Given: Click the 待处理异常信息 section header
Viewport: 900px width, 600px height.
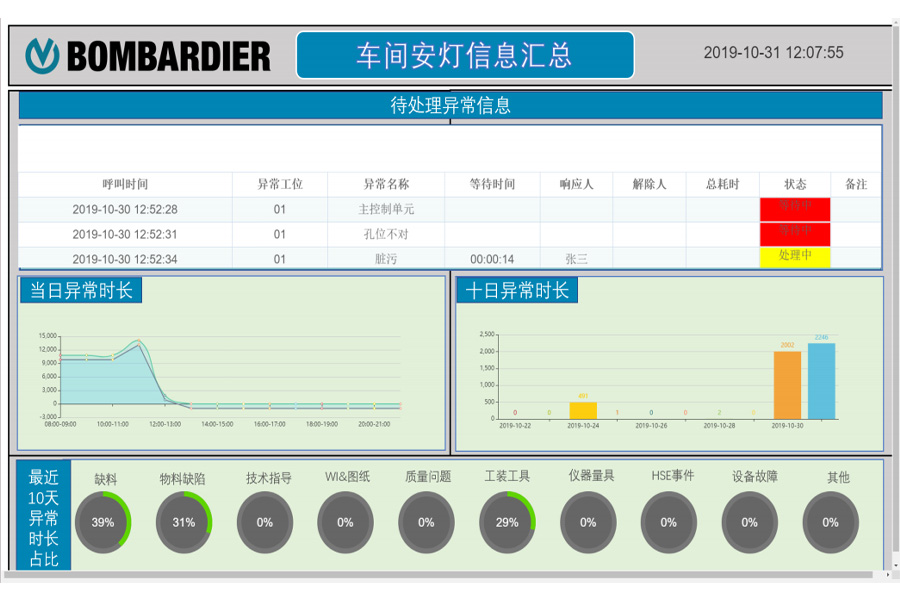Looking at the screenshot, I should (x=450, y=105).
